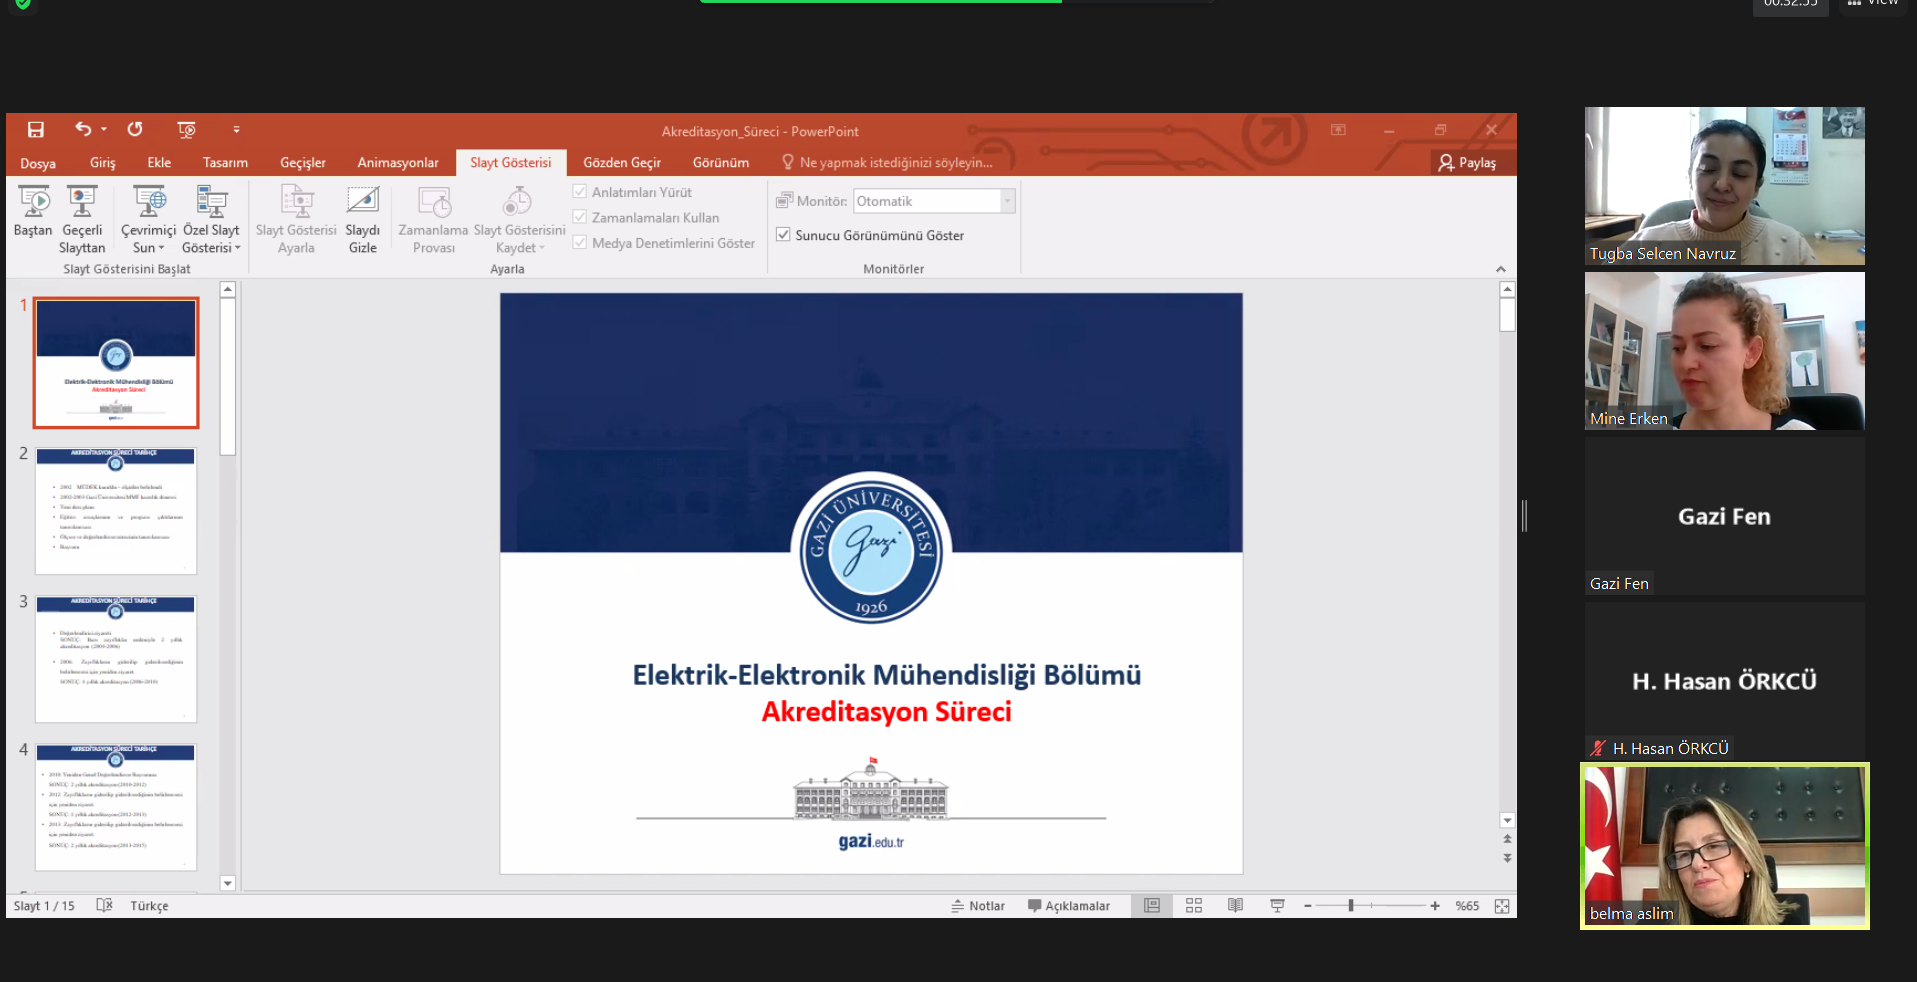Screen dimensions: 1917x982
Task: Select the Slayt Gösterisi tab
Action: pyautogui.click(x=511, y=163)
